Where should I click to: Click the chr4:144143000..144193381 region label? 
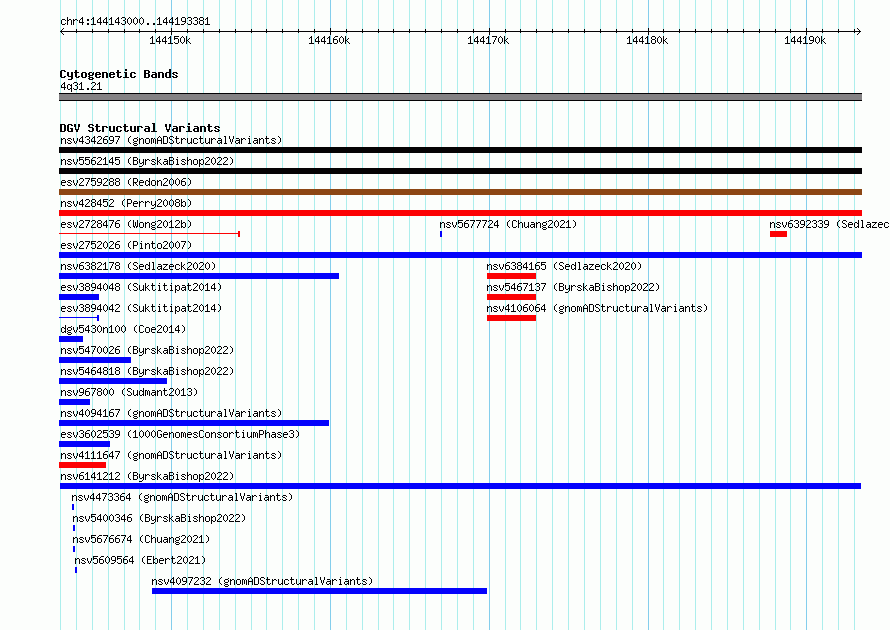[135, 22]
